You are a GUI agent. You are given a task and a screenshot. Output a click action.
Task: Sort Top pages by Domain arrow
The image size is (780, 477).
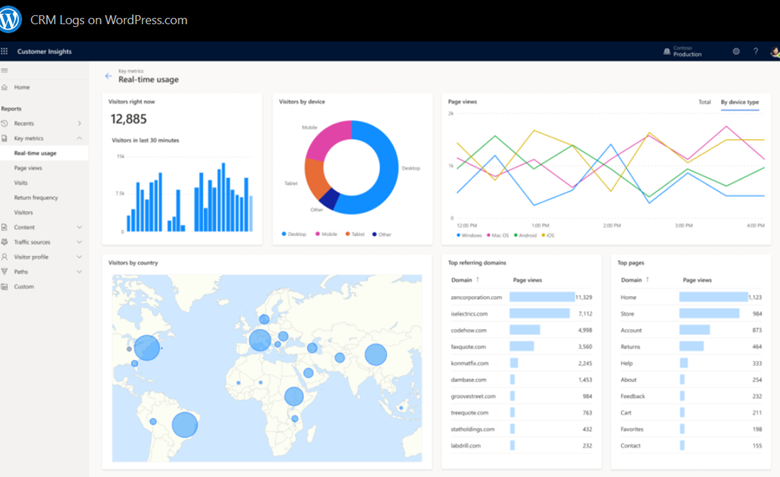tap(647, 280)
